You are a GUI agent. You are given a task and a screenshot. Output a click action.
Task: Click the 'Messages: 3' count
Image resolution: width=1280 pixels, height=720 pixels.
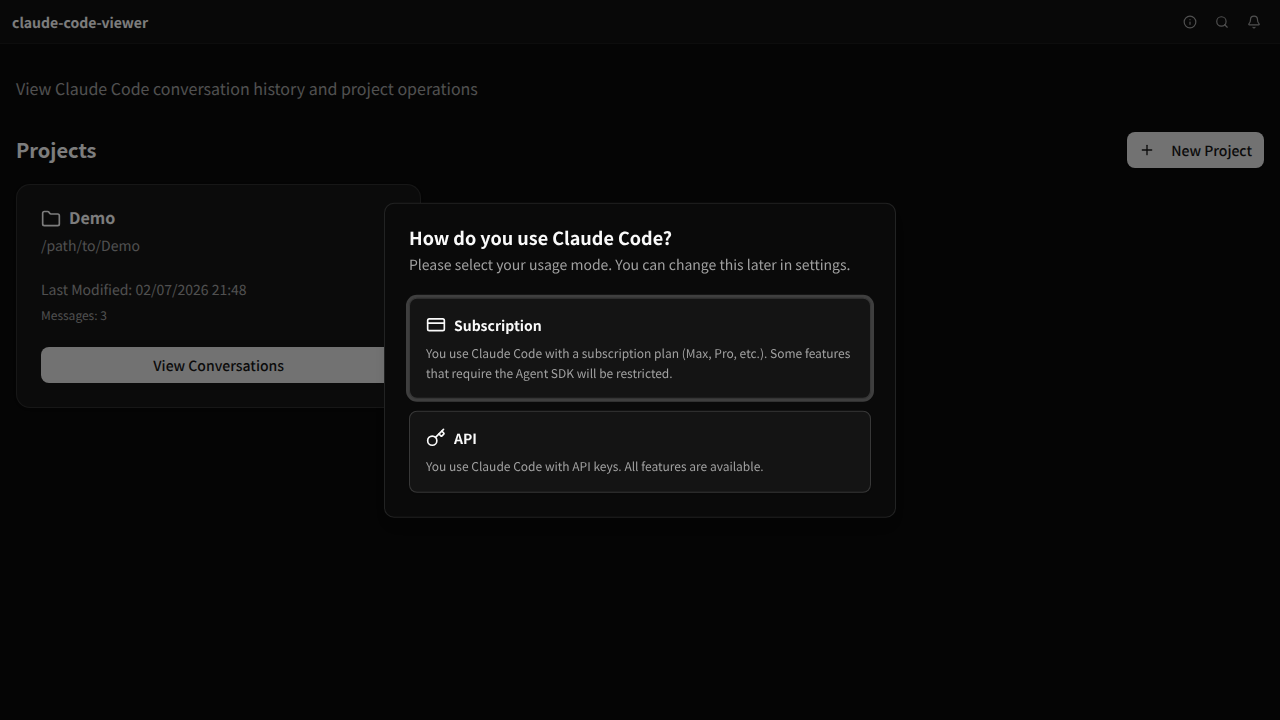74,316
